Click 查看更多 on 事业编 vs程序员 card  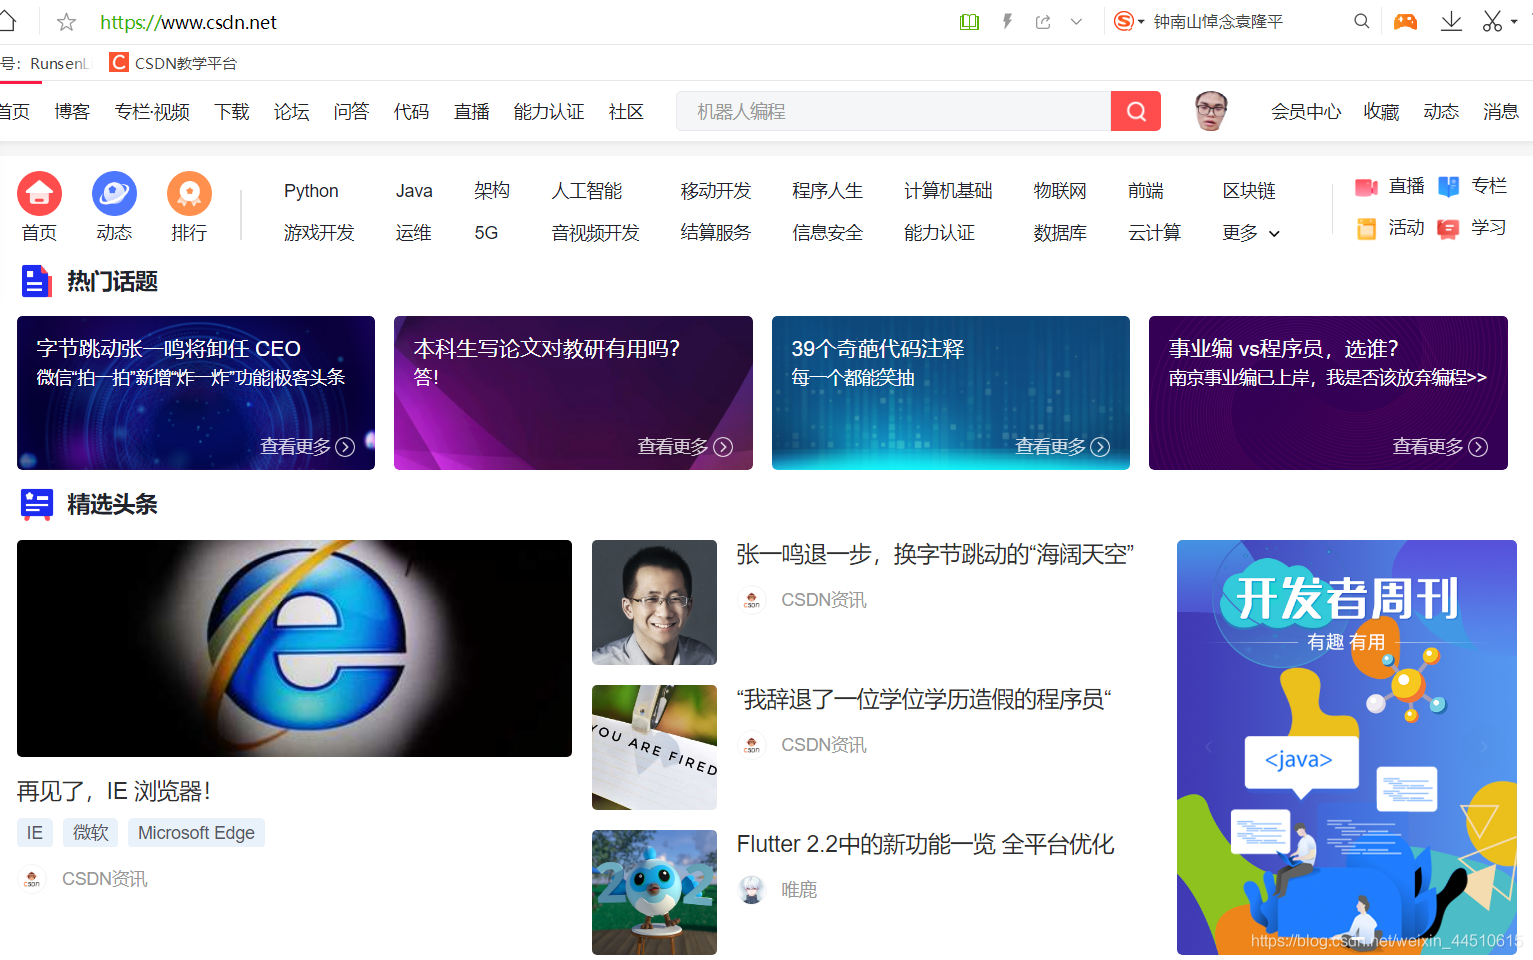1440,447
